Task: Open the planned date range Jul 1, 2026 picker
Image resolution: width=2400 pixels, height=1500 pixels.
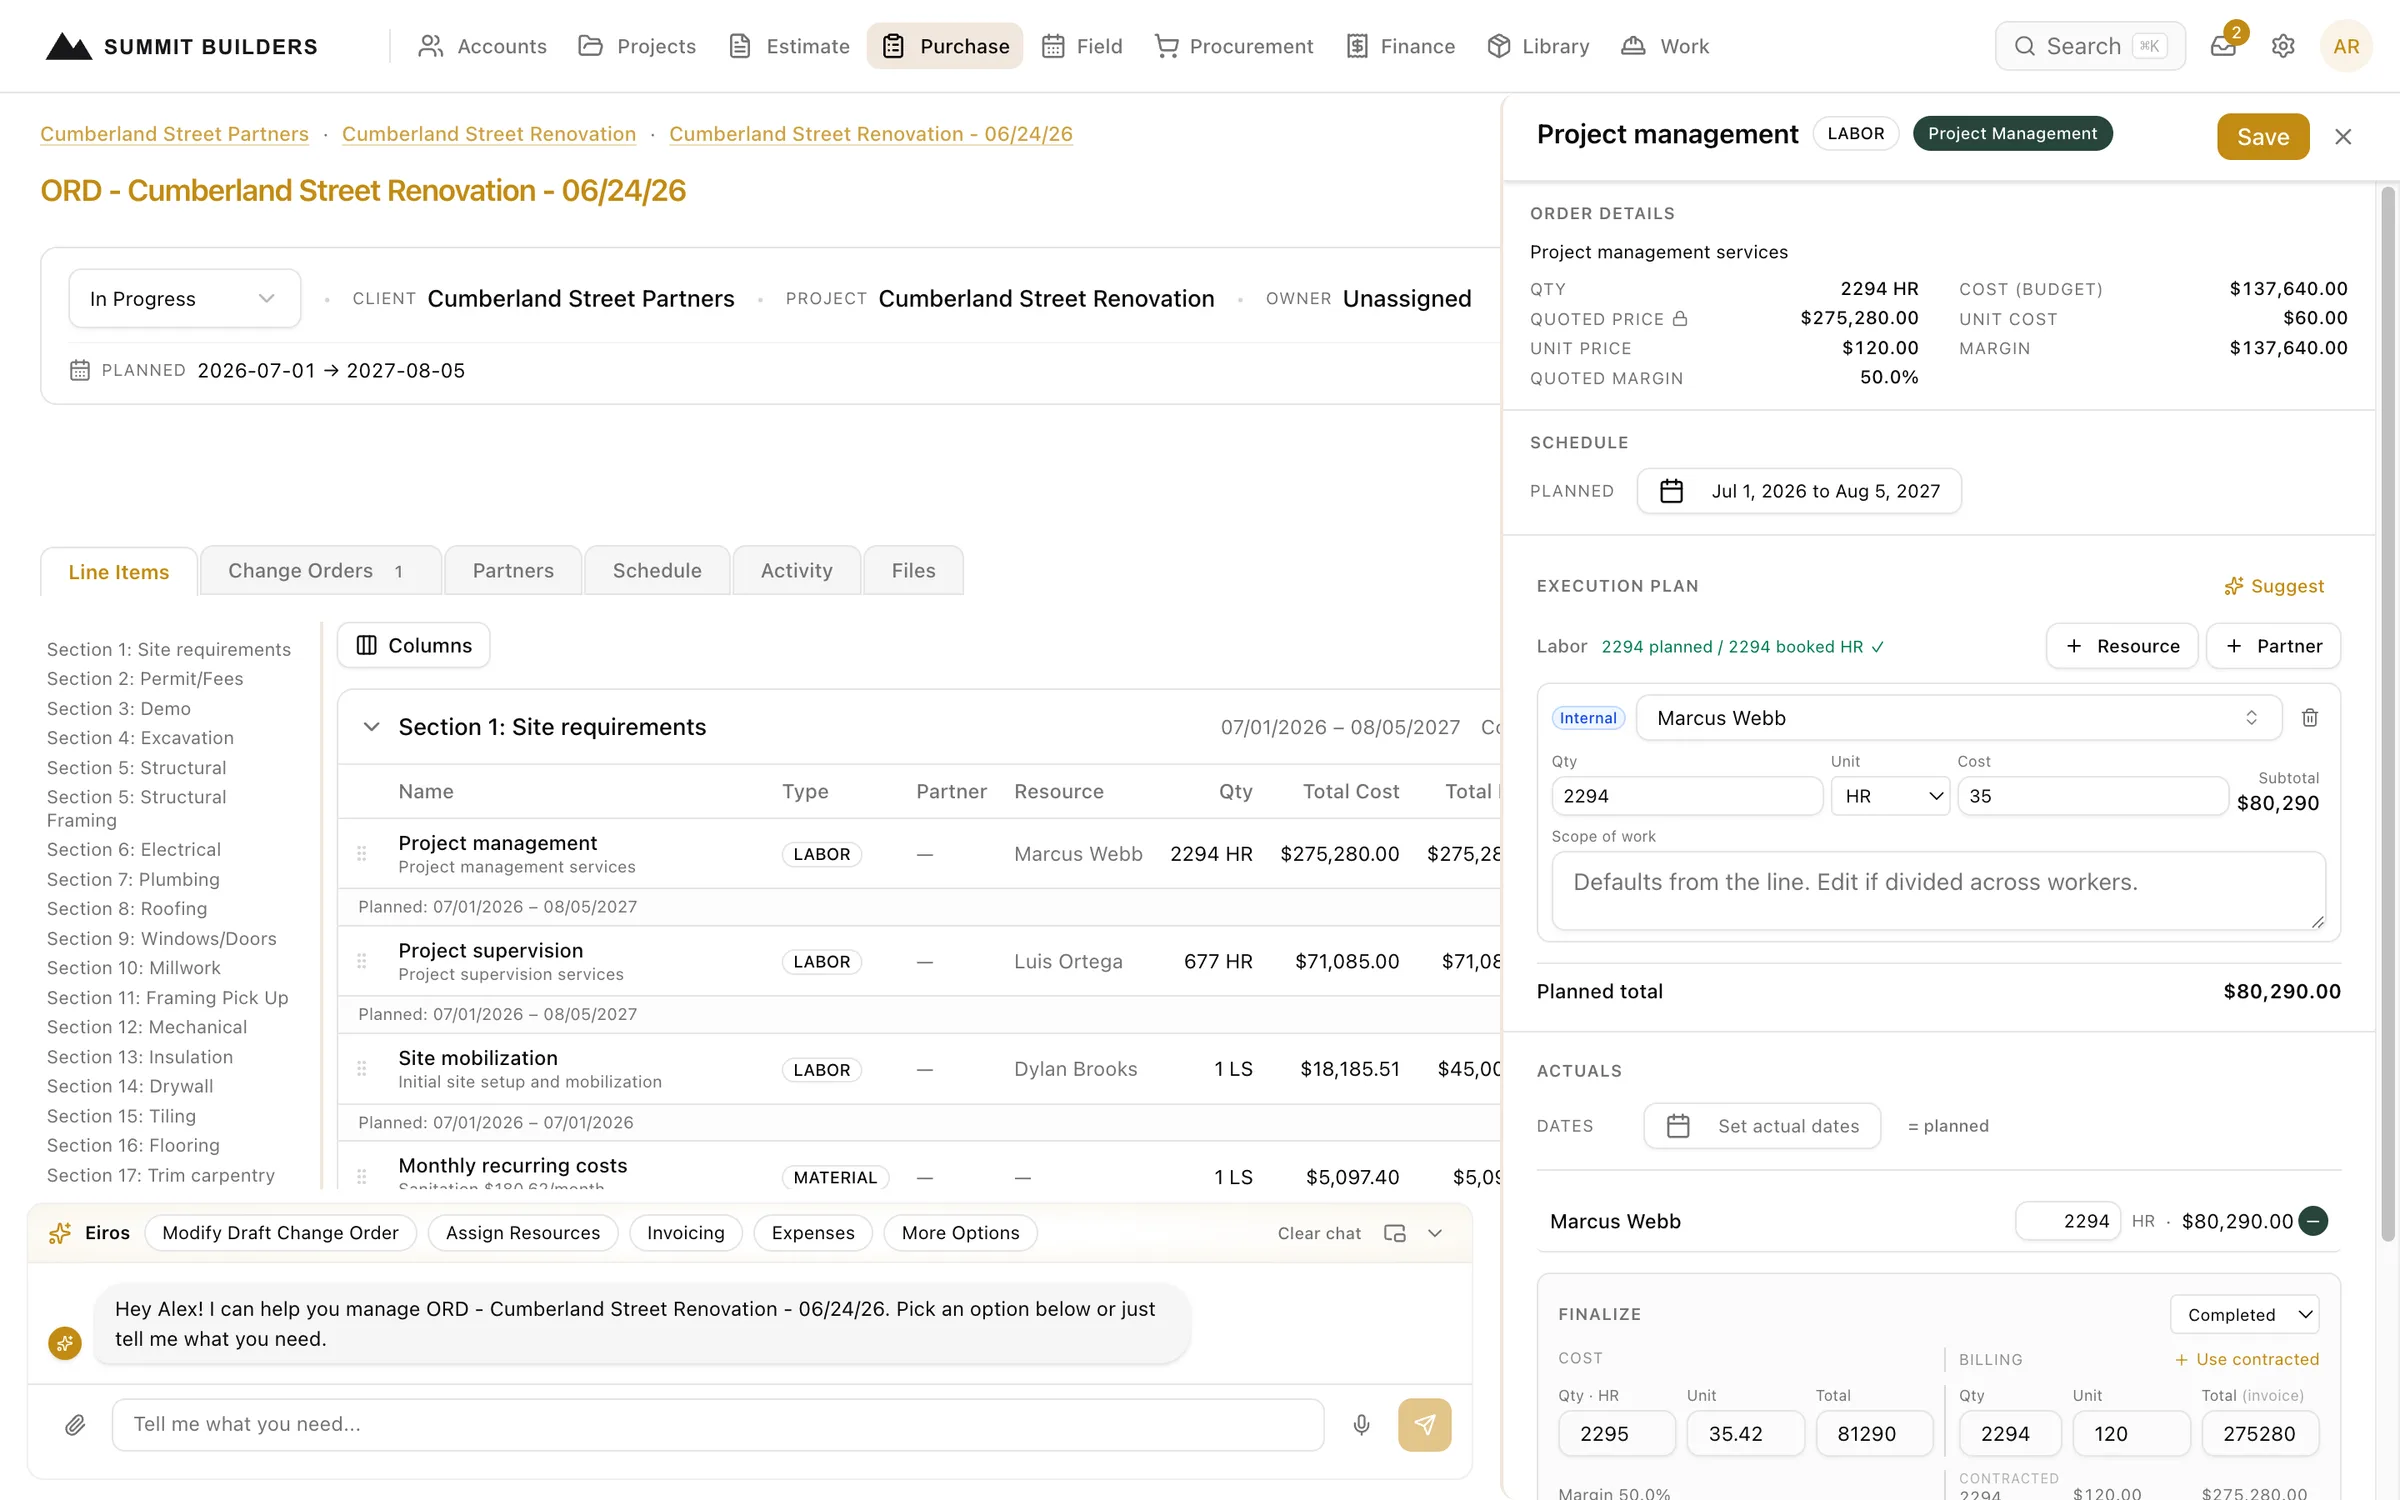Action: tap(1798, 491)
